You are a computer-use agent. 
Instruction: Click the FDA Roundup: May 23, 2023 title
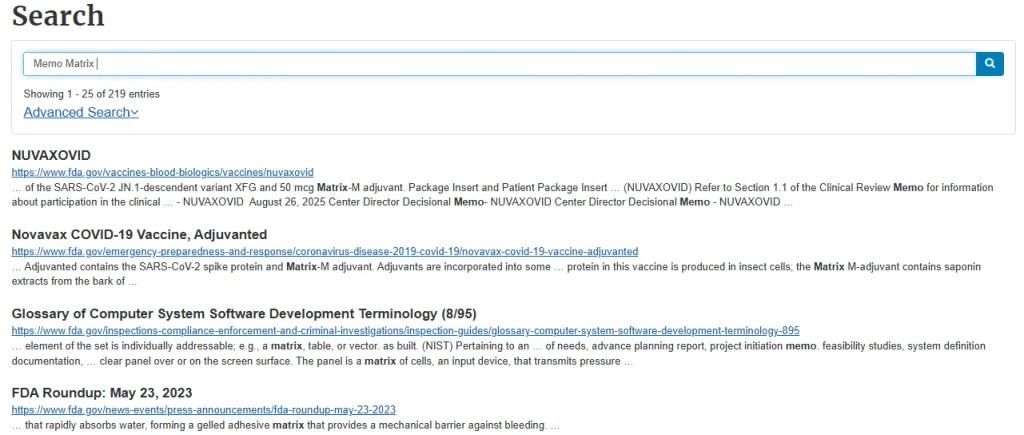[x=102, y=393]
